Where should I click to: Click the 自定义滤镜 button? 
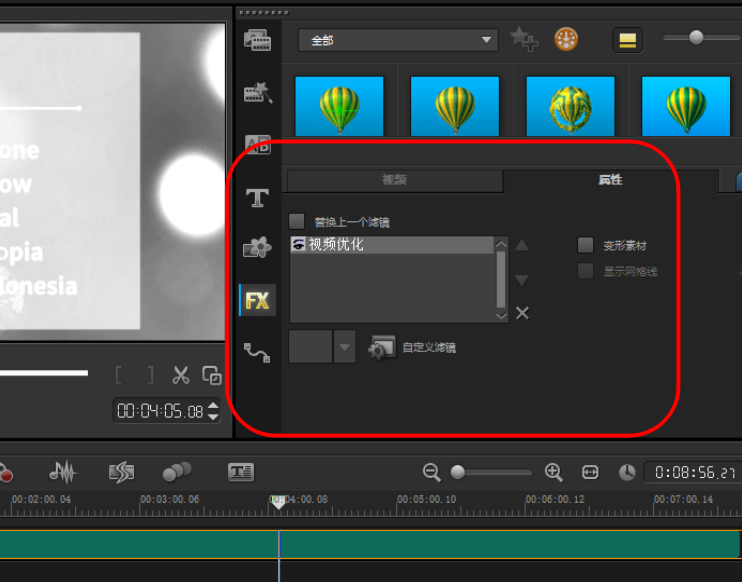(412, 348)
